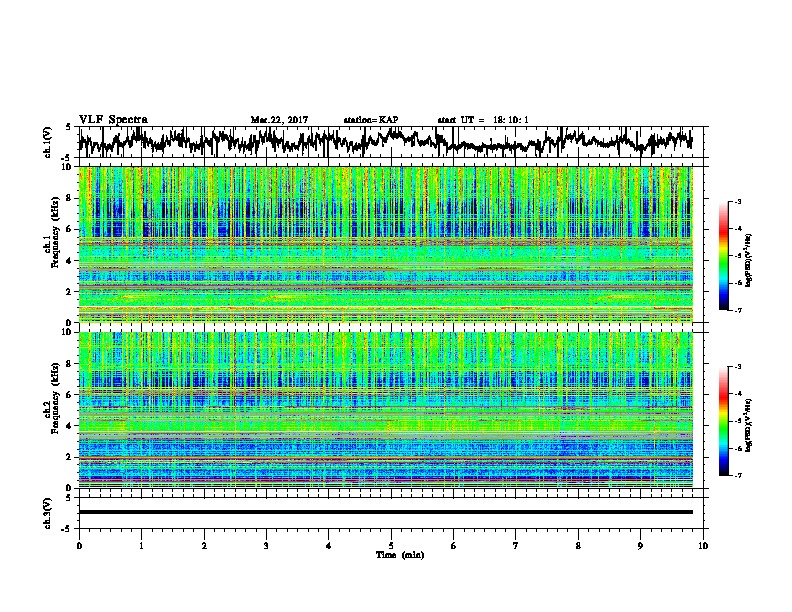Viewport: 792px width, 612px height.
Task: Click the flat black ch.3 trace line
Action: (385, 512)
